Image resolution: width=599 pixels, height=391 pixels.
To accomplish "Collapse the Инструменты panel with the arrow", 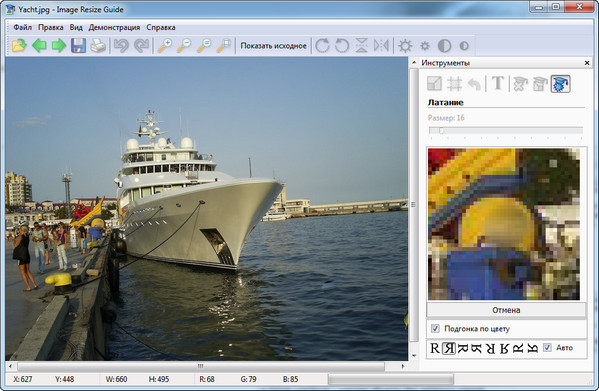I will pyautogui.click(x=414, y=63).
